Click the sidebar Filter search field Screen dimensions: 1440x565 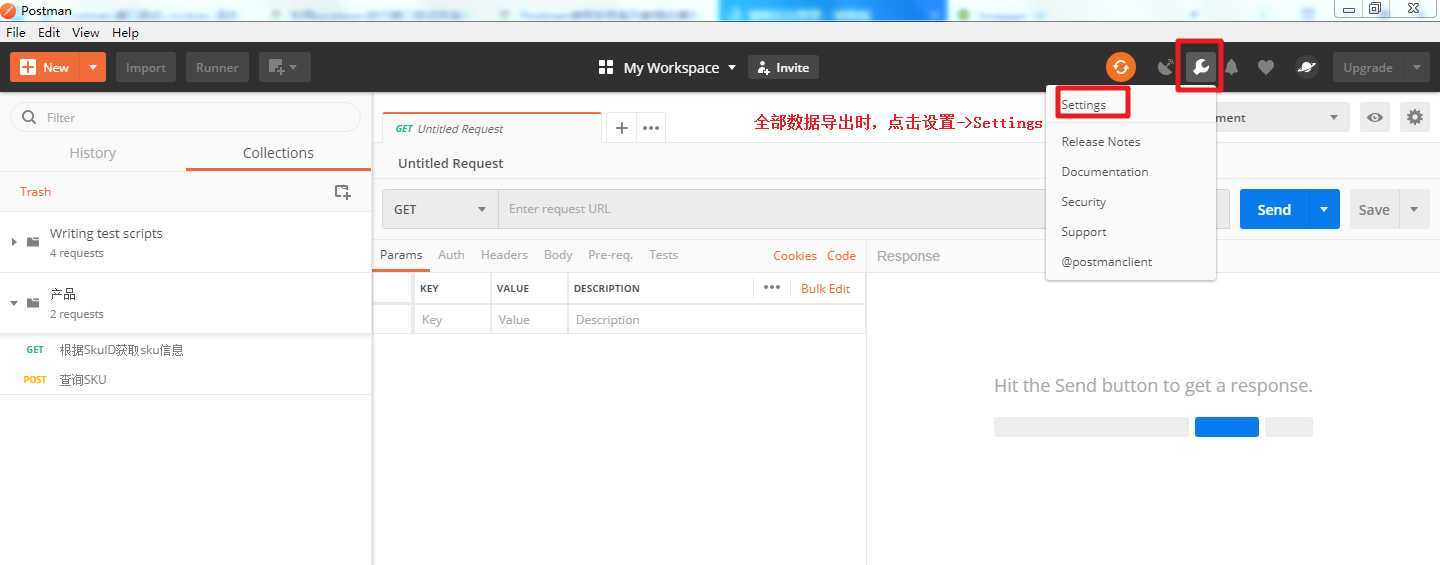185,117
